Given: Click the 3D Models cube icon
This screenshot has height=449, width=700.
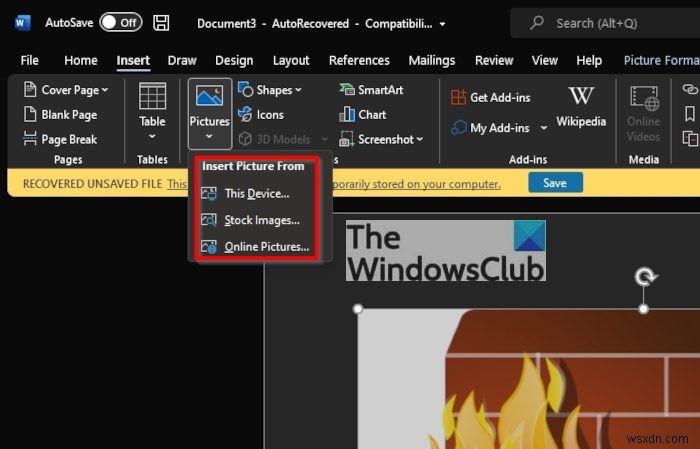Looking at the screenshot, I should tap(245, 139).
